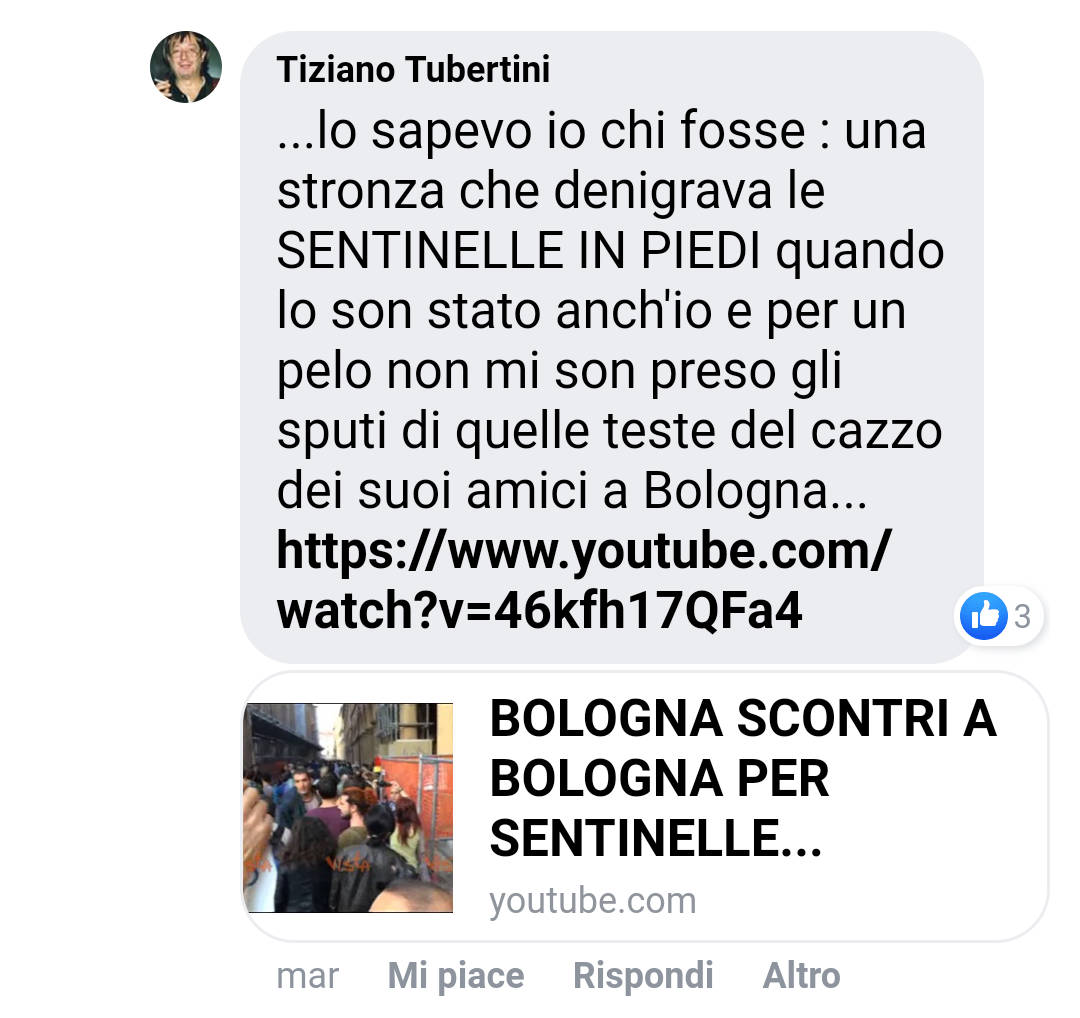
Task: Open the BOLOGNA SCONTRI A BOLOGNA preview title
Action: 743,778
